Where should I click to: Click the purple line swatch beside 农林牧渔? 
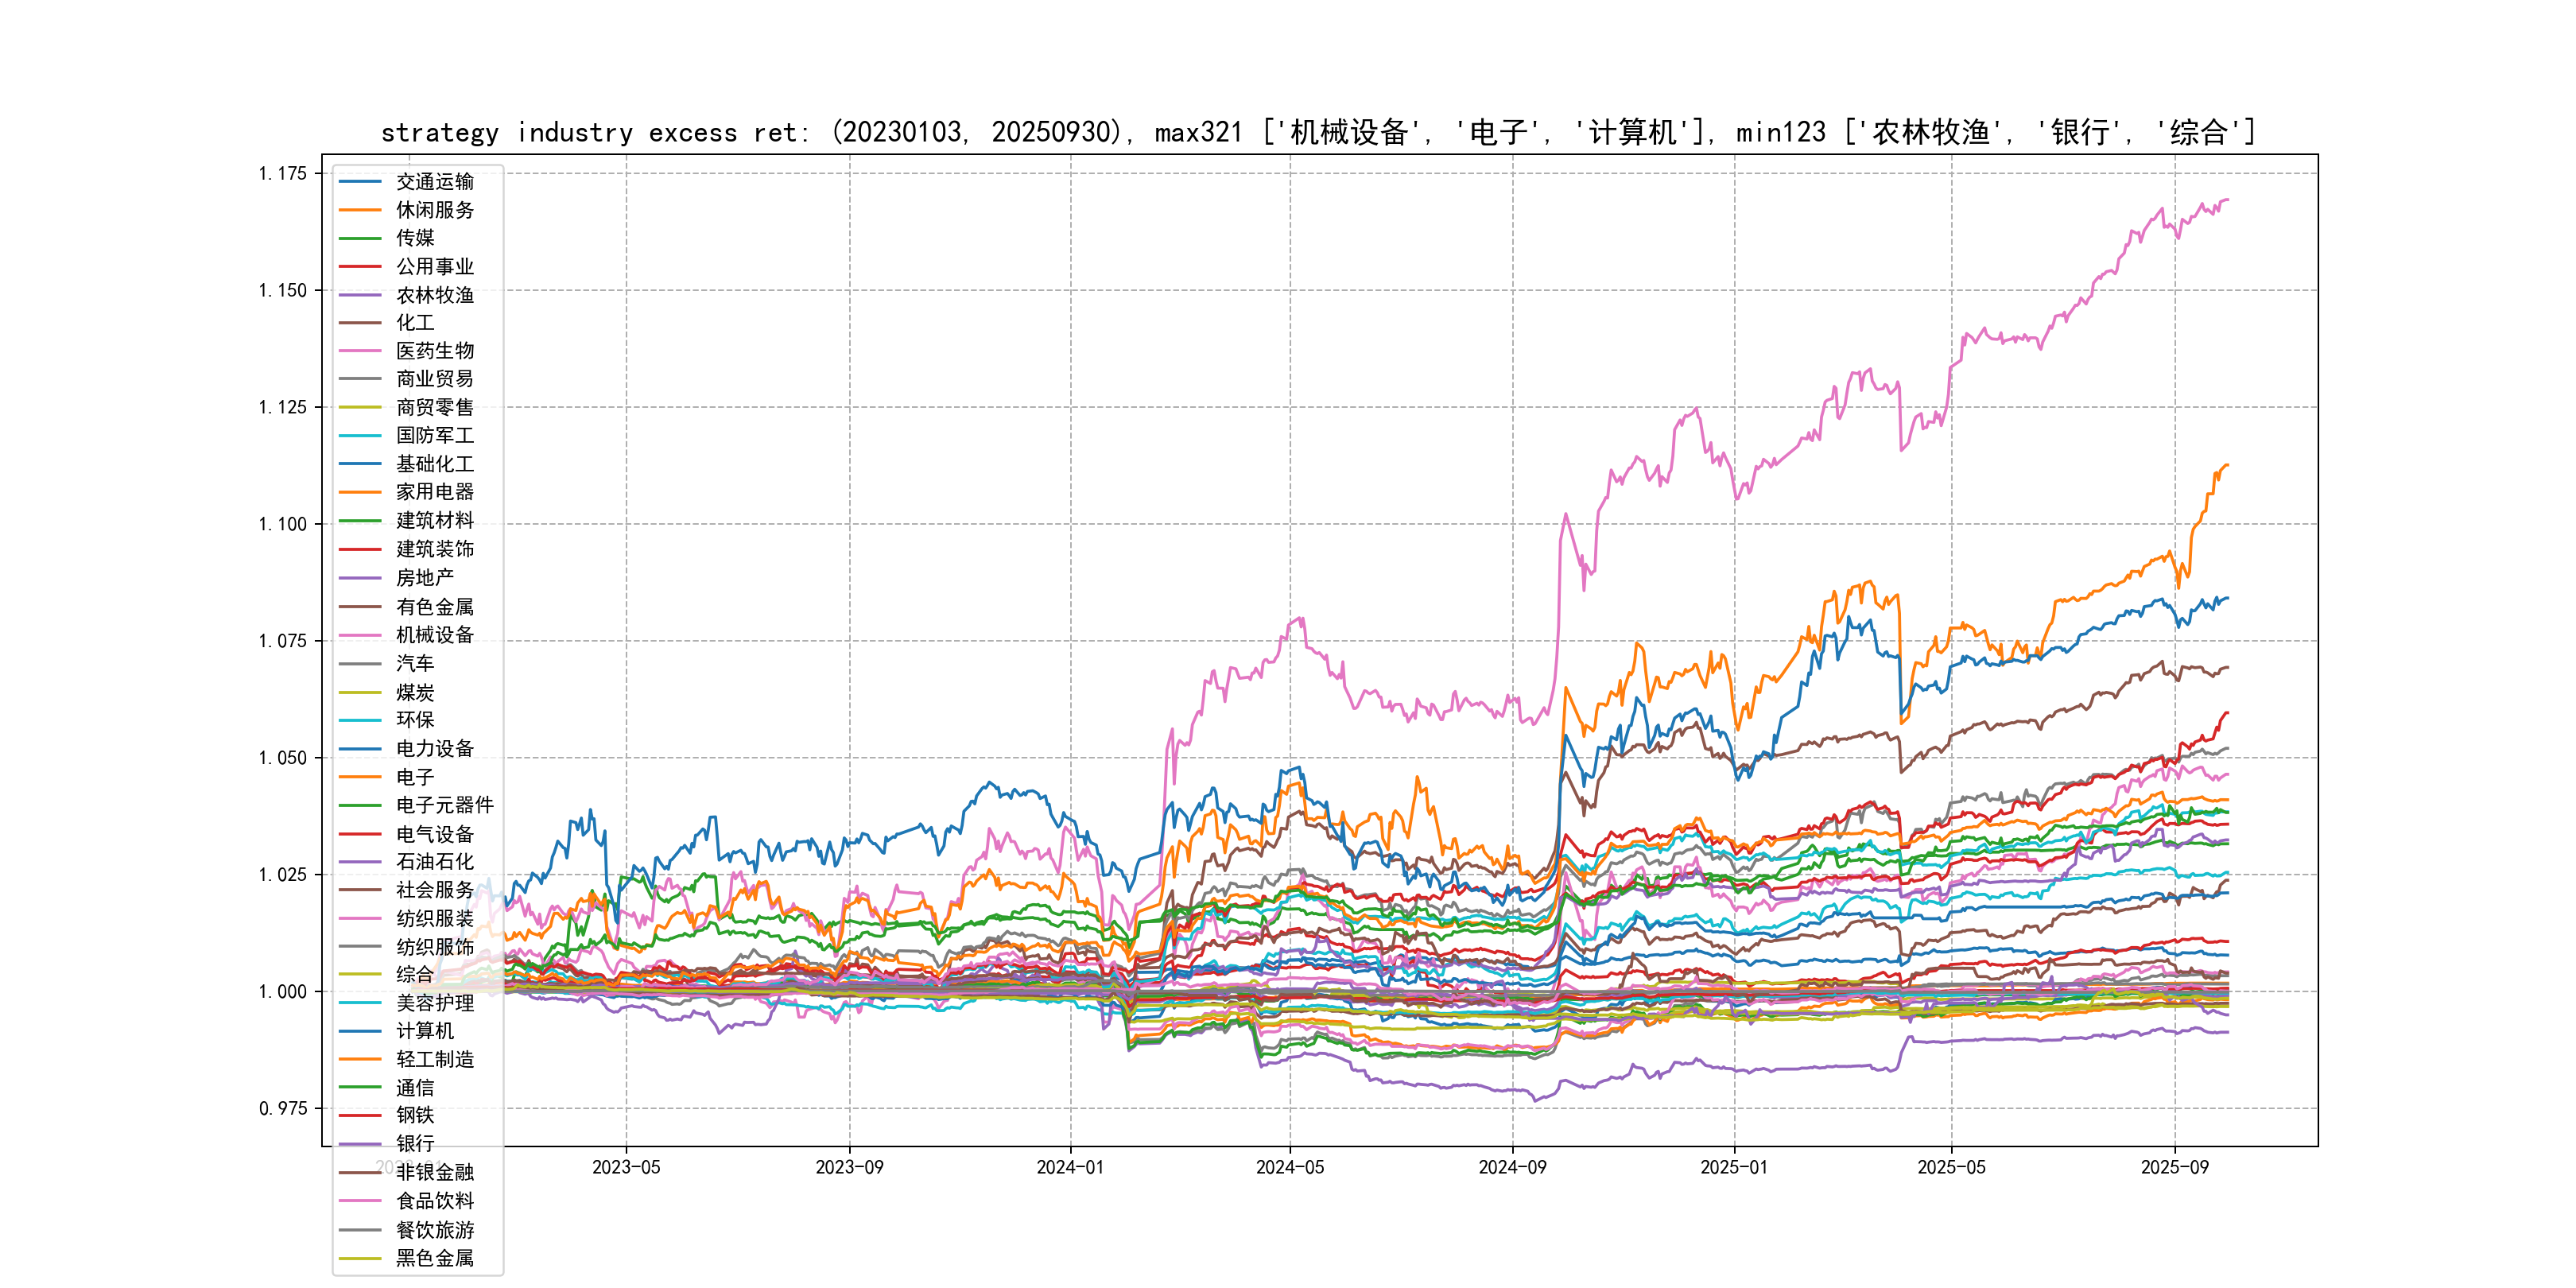[x=360, y=295]
